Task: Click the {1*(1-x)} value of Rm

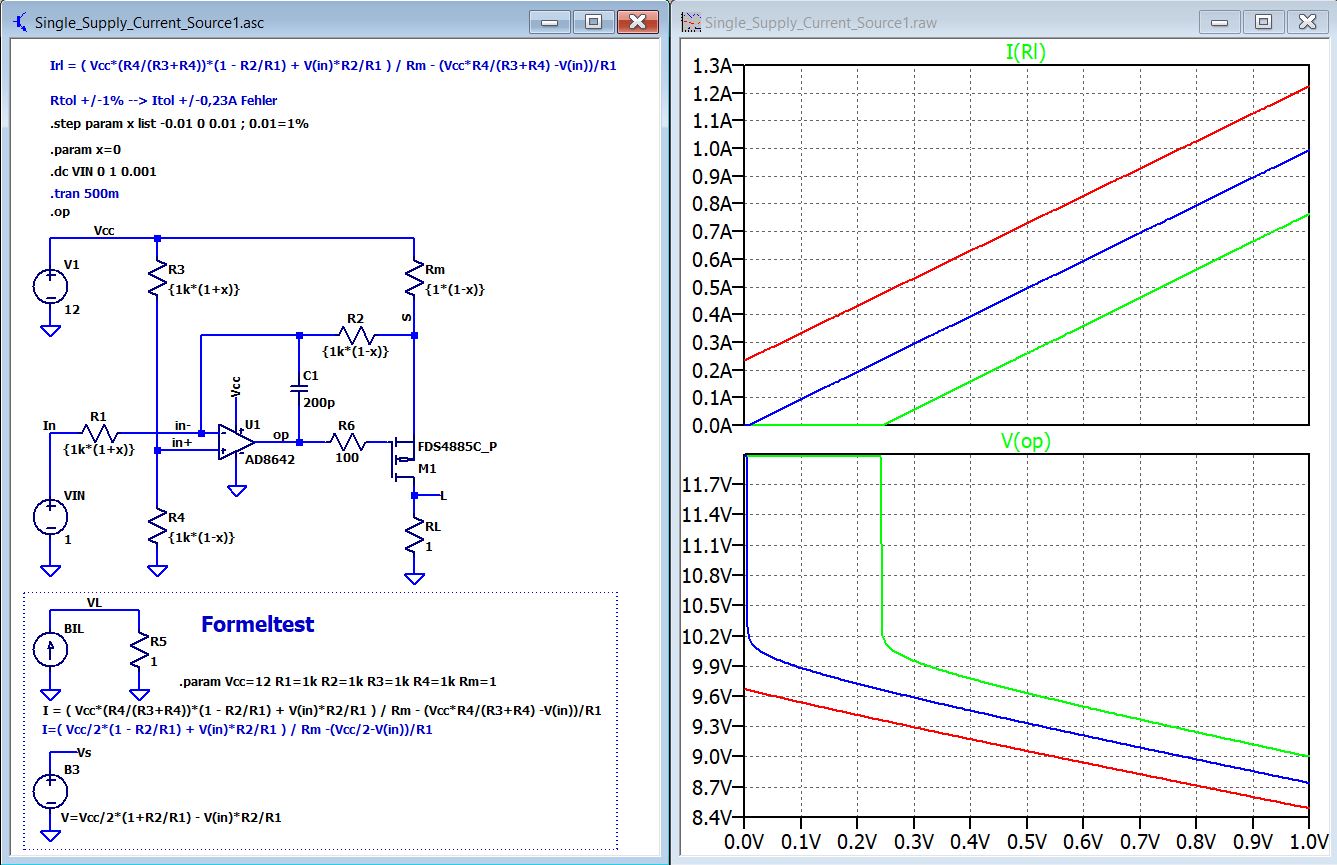Action: tap(455, 289)
